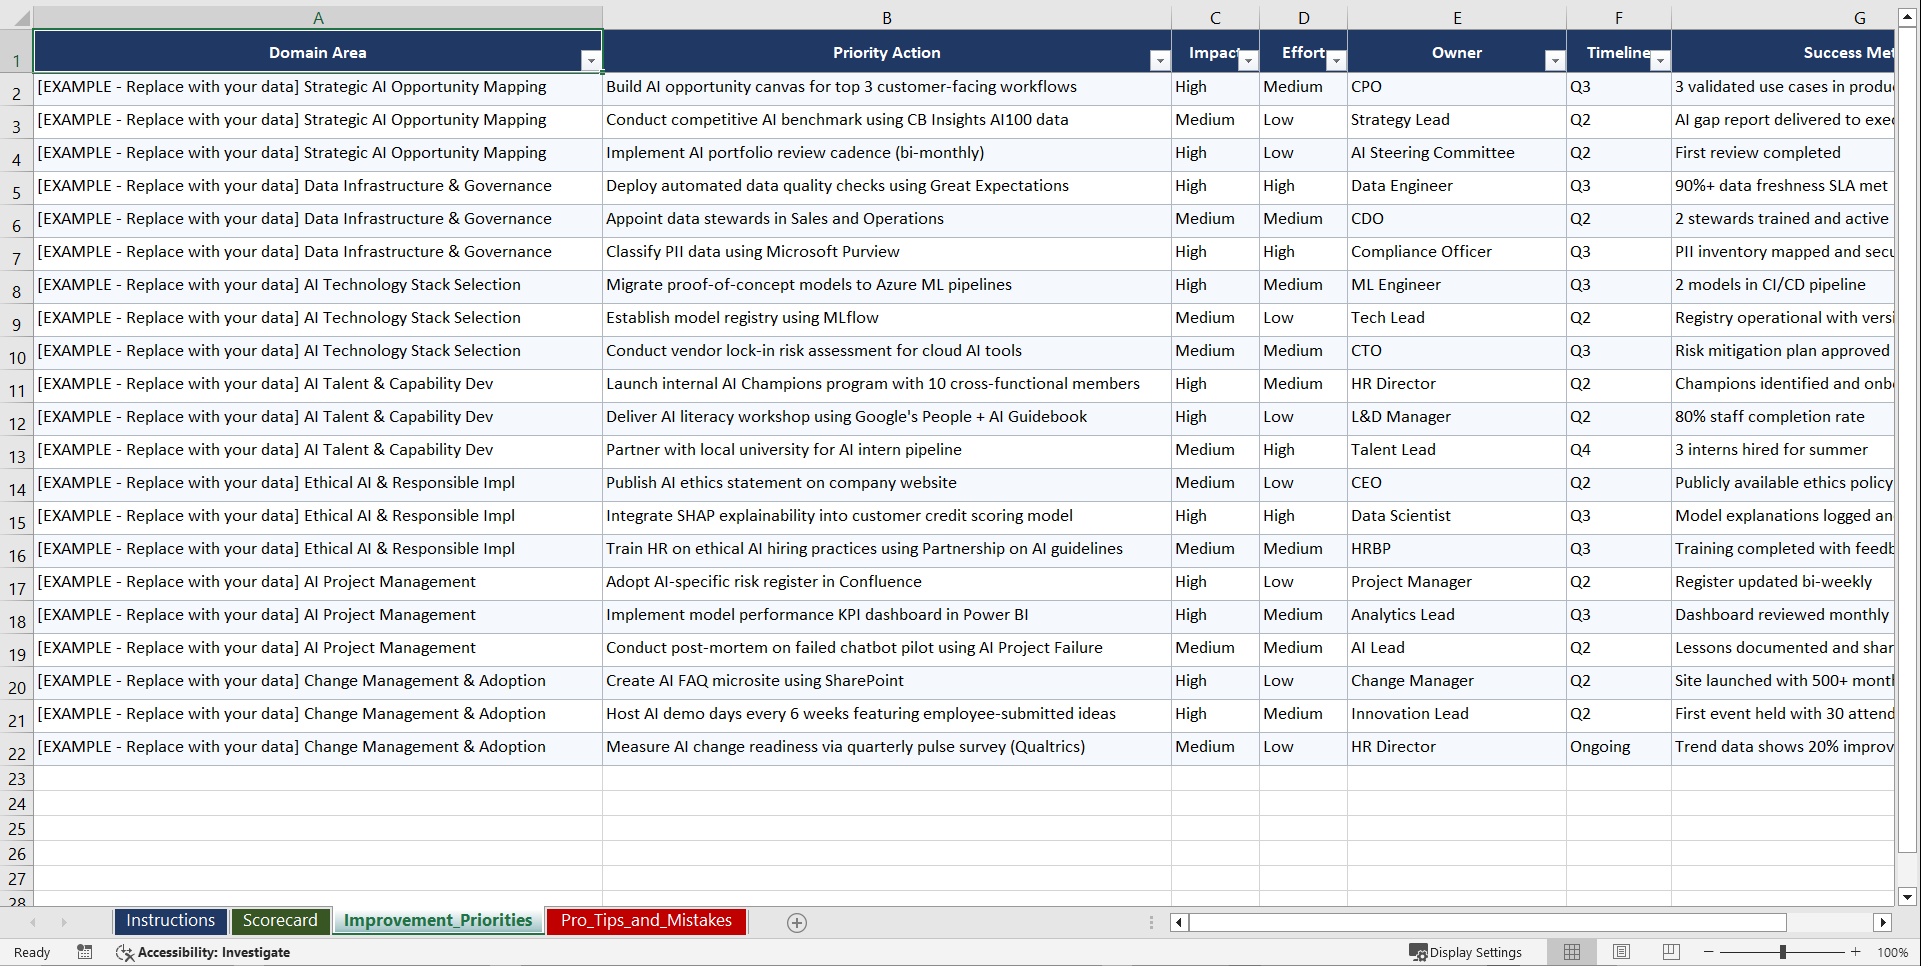Open the Domain Area filter dropdown

(x=592, y=61)
